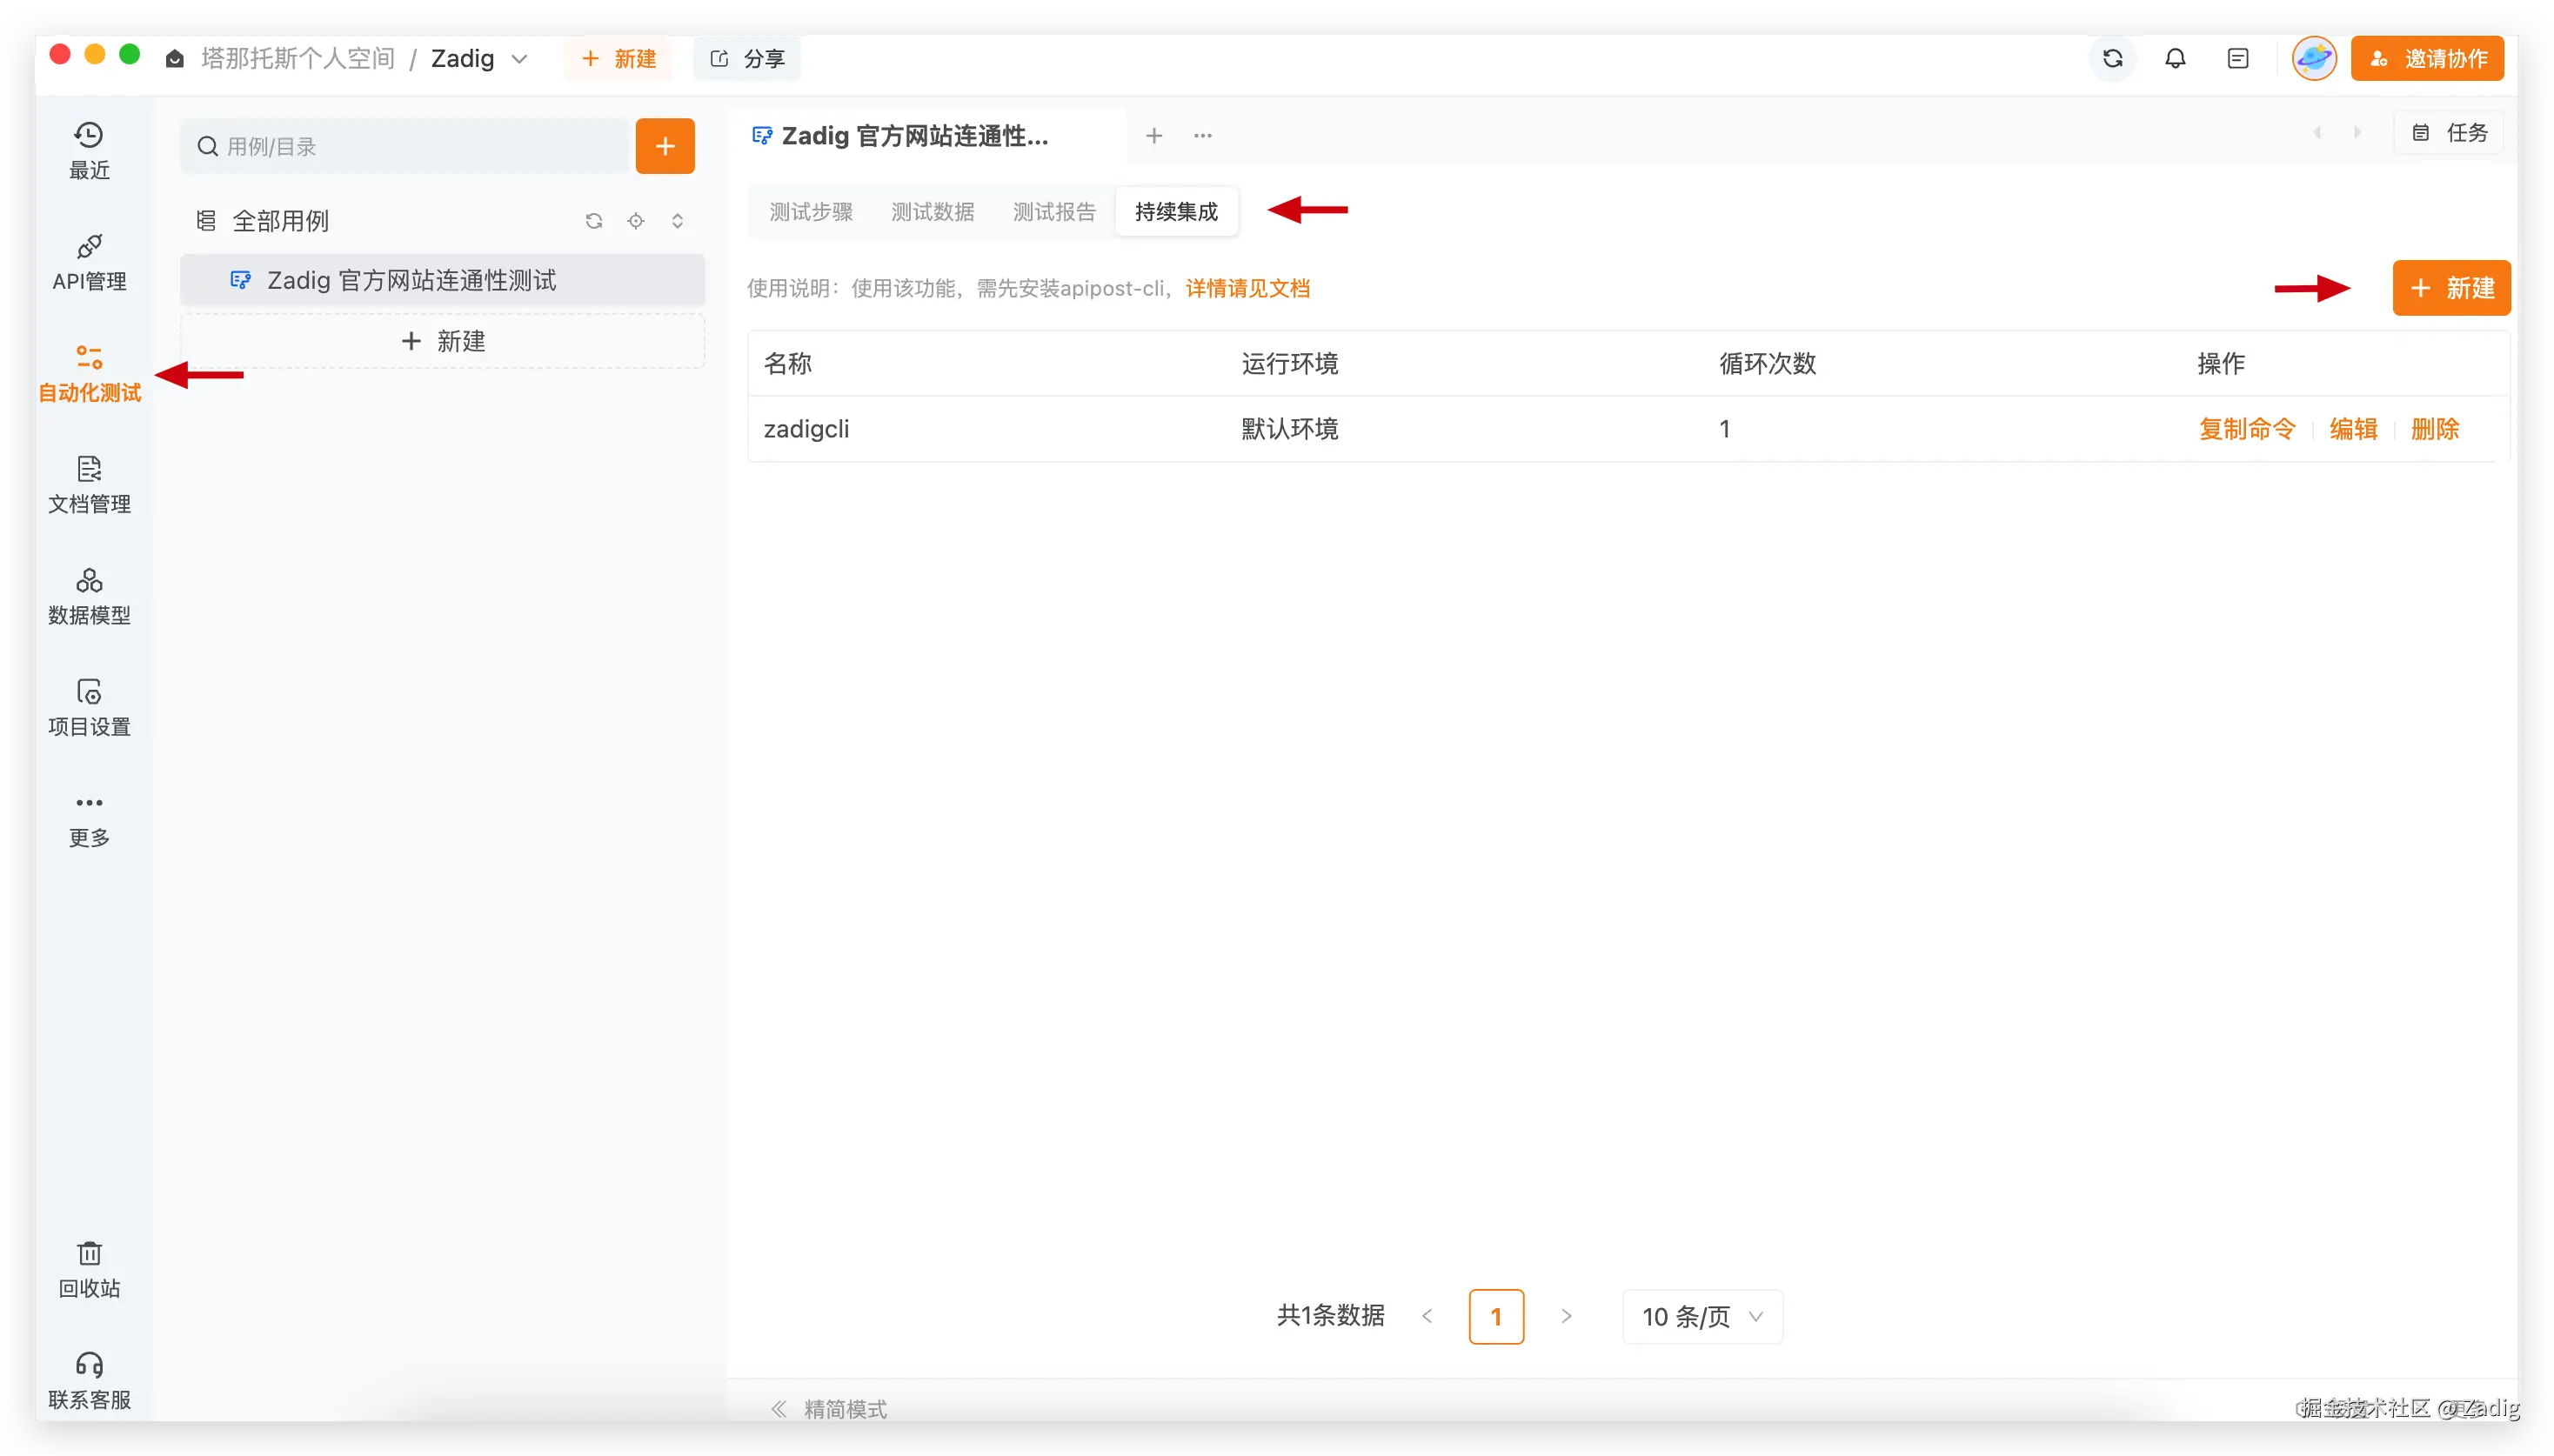Viewport: 2554px width, 1456px height.
Task: Open the 回收站 recycle bin
Action: pyautogui.click(x=89, y=1269)
